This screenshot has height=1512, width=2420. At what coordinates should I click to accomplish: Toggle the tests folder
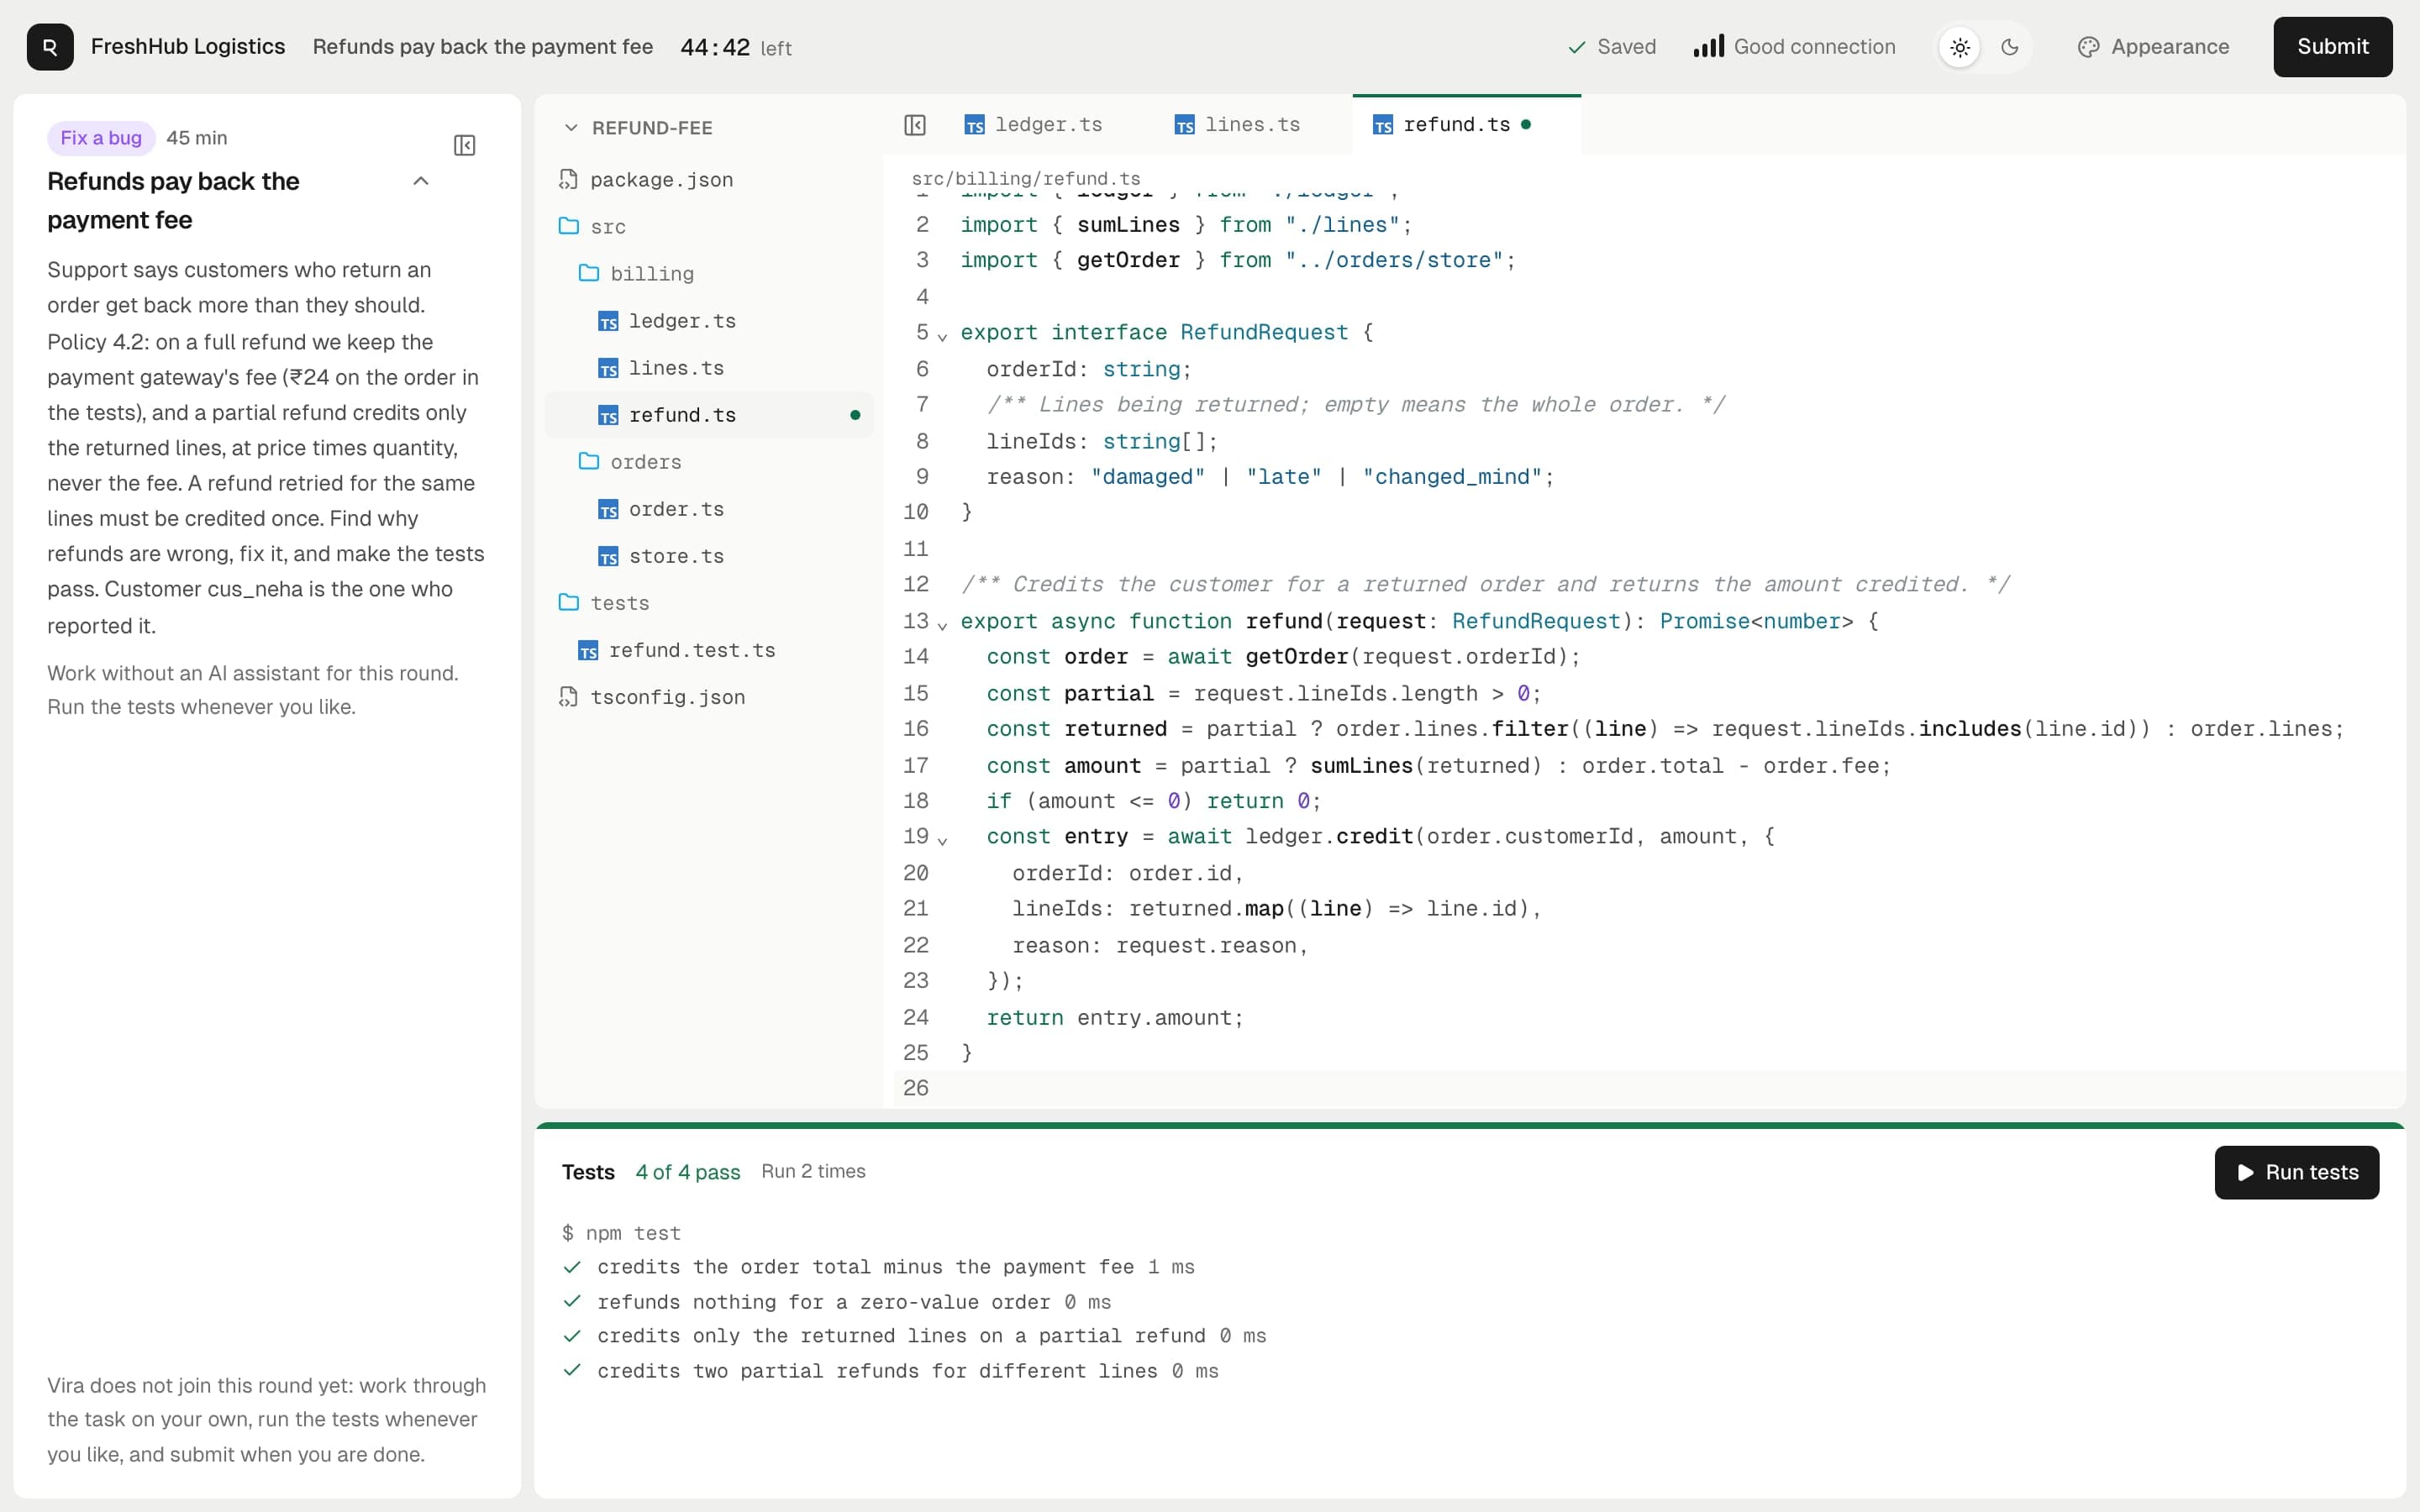point(709,603)
